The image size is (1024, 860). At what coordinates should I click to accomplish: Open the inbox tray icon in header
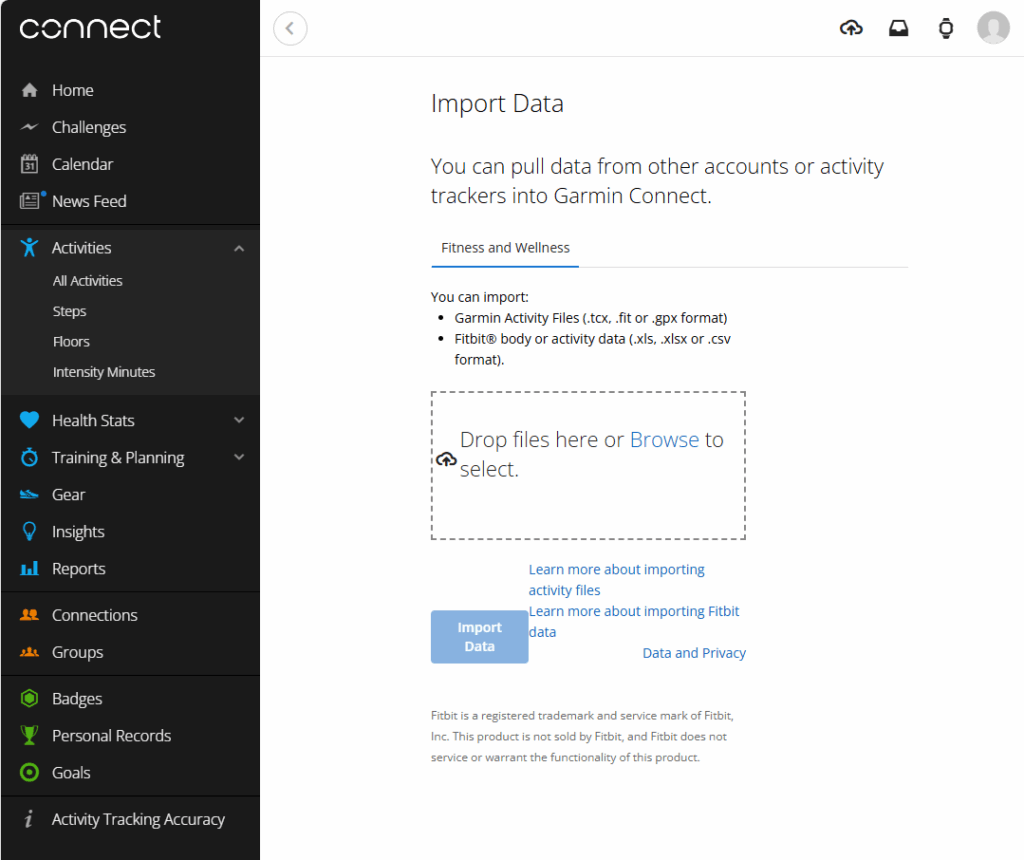[x=899, y=28]
